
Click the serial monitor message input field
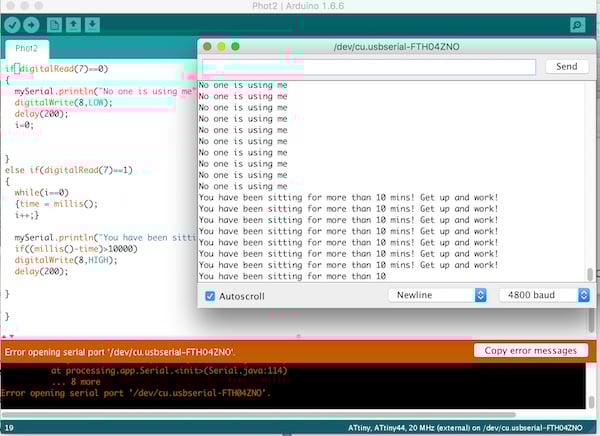(369, 67)
